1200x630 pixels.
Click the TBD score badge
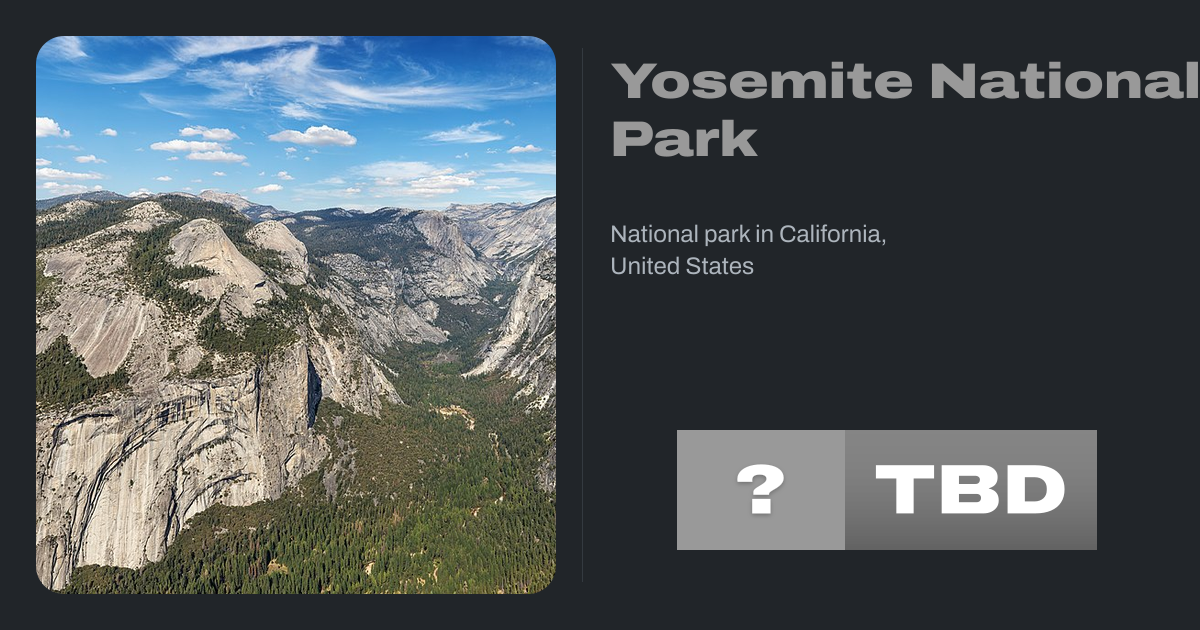pyautogui.click(x=970, y=490)
